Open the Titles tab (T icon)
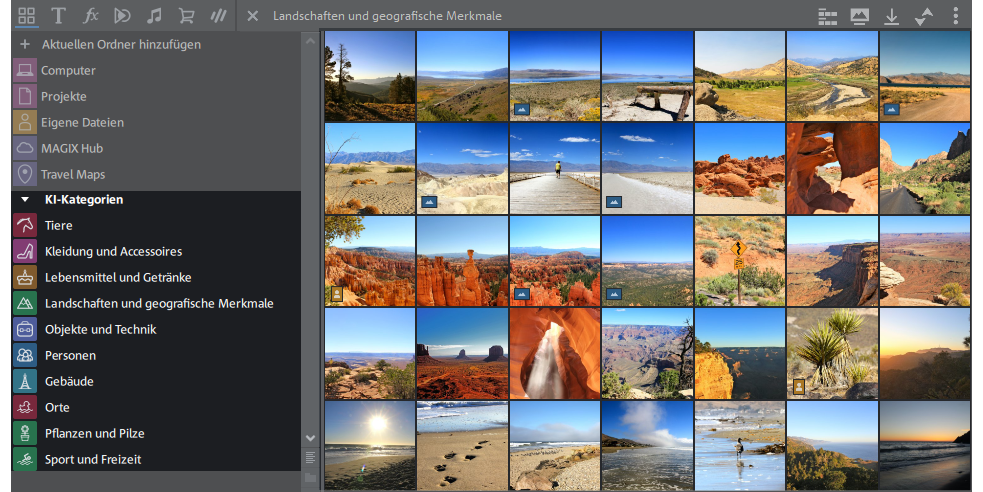The image size is (983, 492). [58, 16]
